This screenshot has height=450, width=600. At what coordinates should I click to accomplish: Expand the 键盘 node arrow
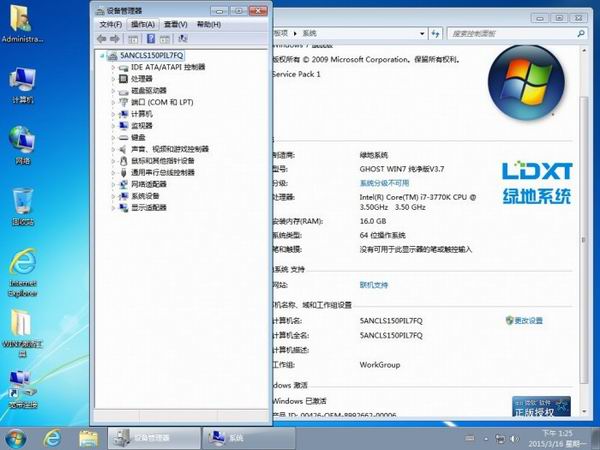pyautogui.click(x=113, y=137)
